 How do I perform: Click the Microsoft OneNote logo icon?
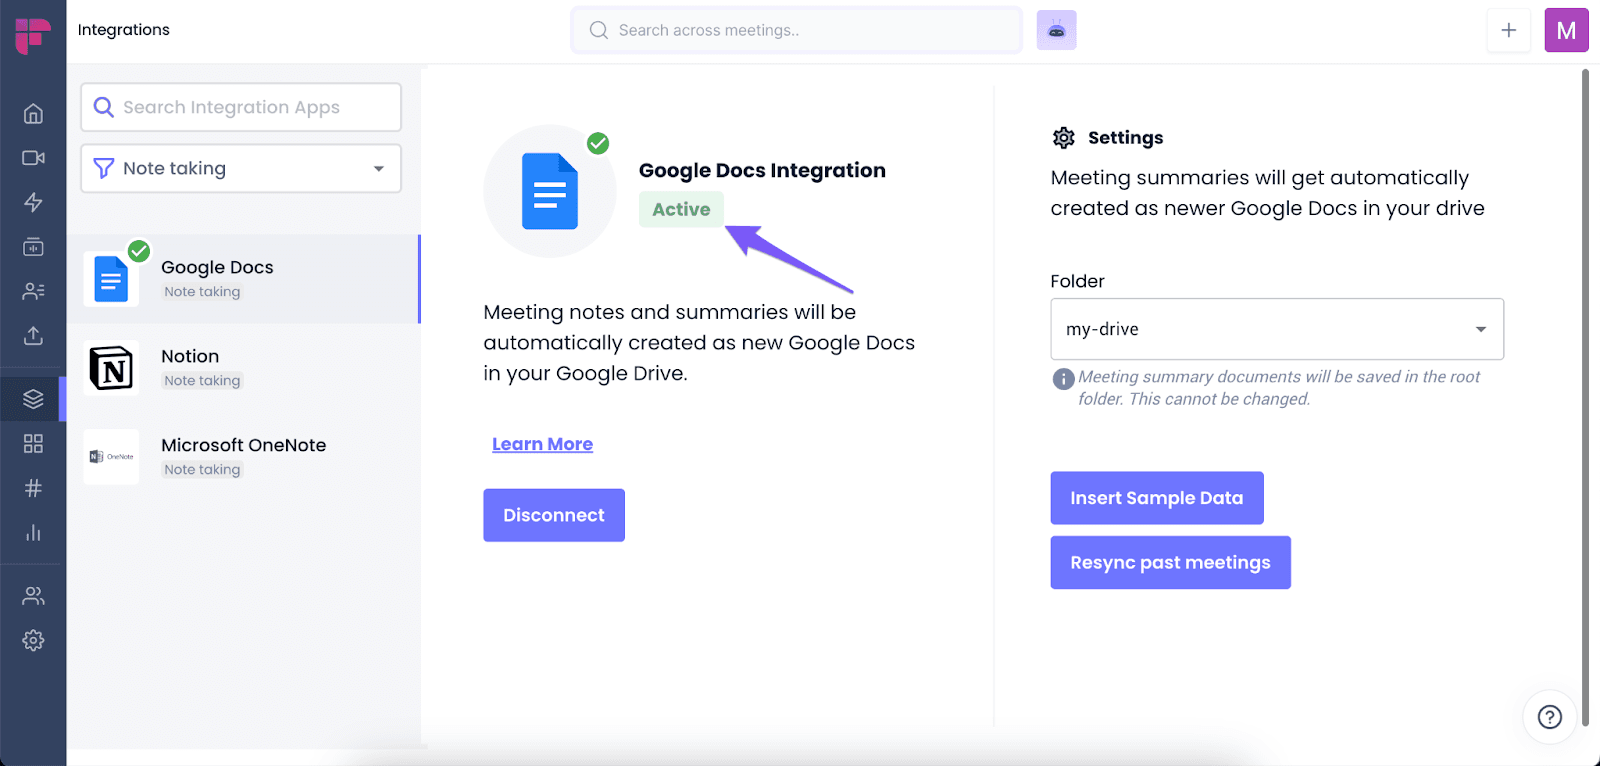(111, 457)
